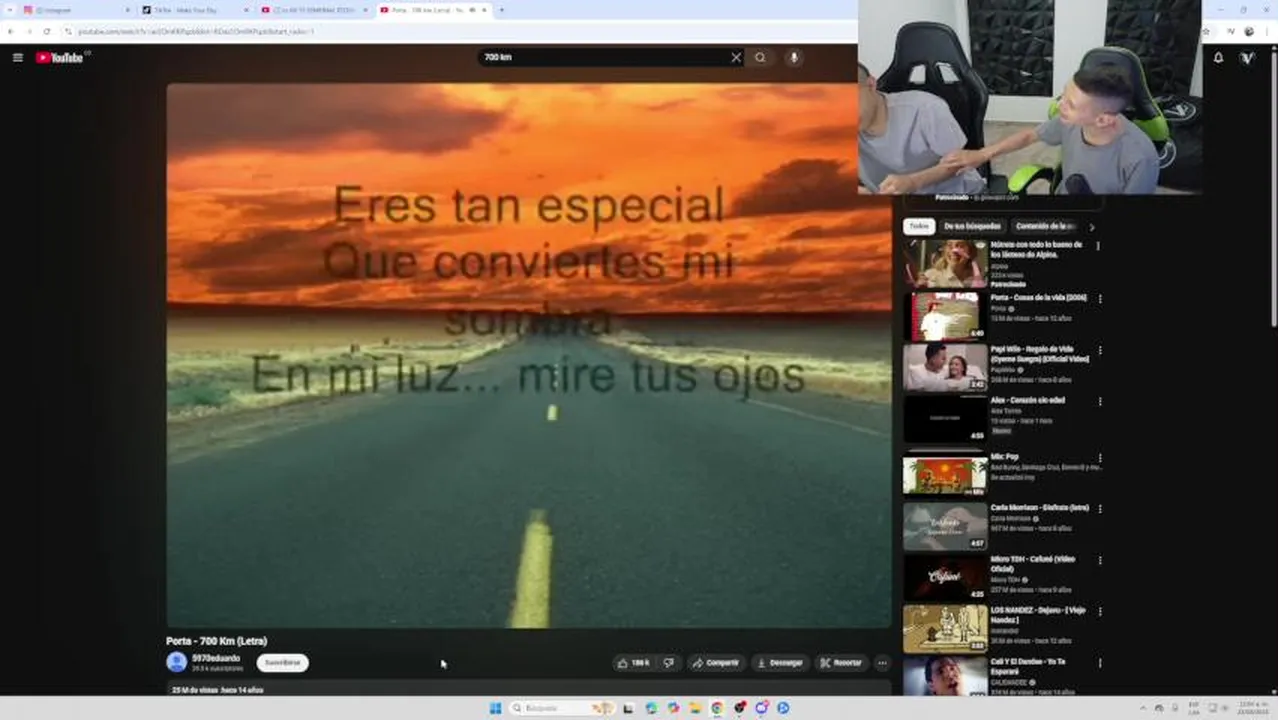Image resolution: width=1278 pixels, height=720 pixels.
Task: Switch to the third browser tab with YouTube icon
Action: coord(311,10)
